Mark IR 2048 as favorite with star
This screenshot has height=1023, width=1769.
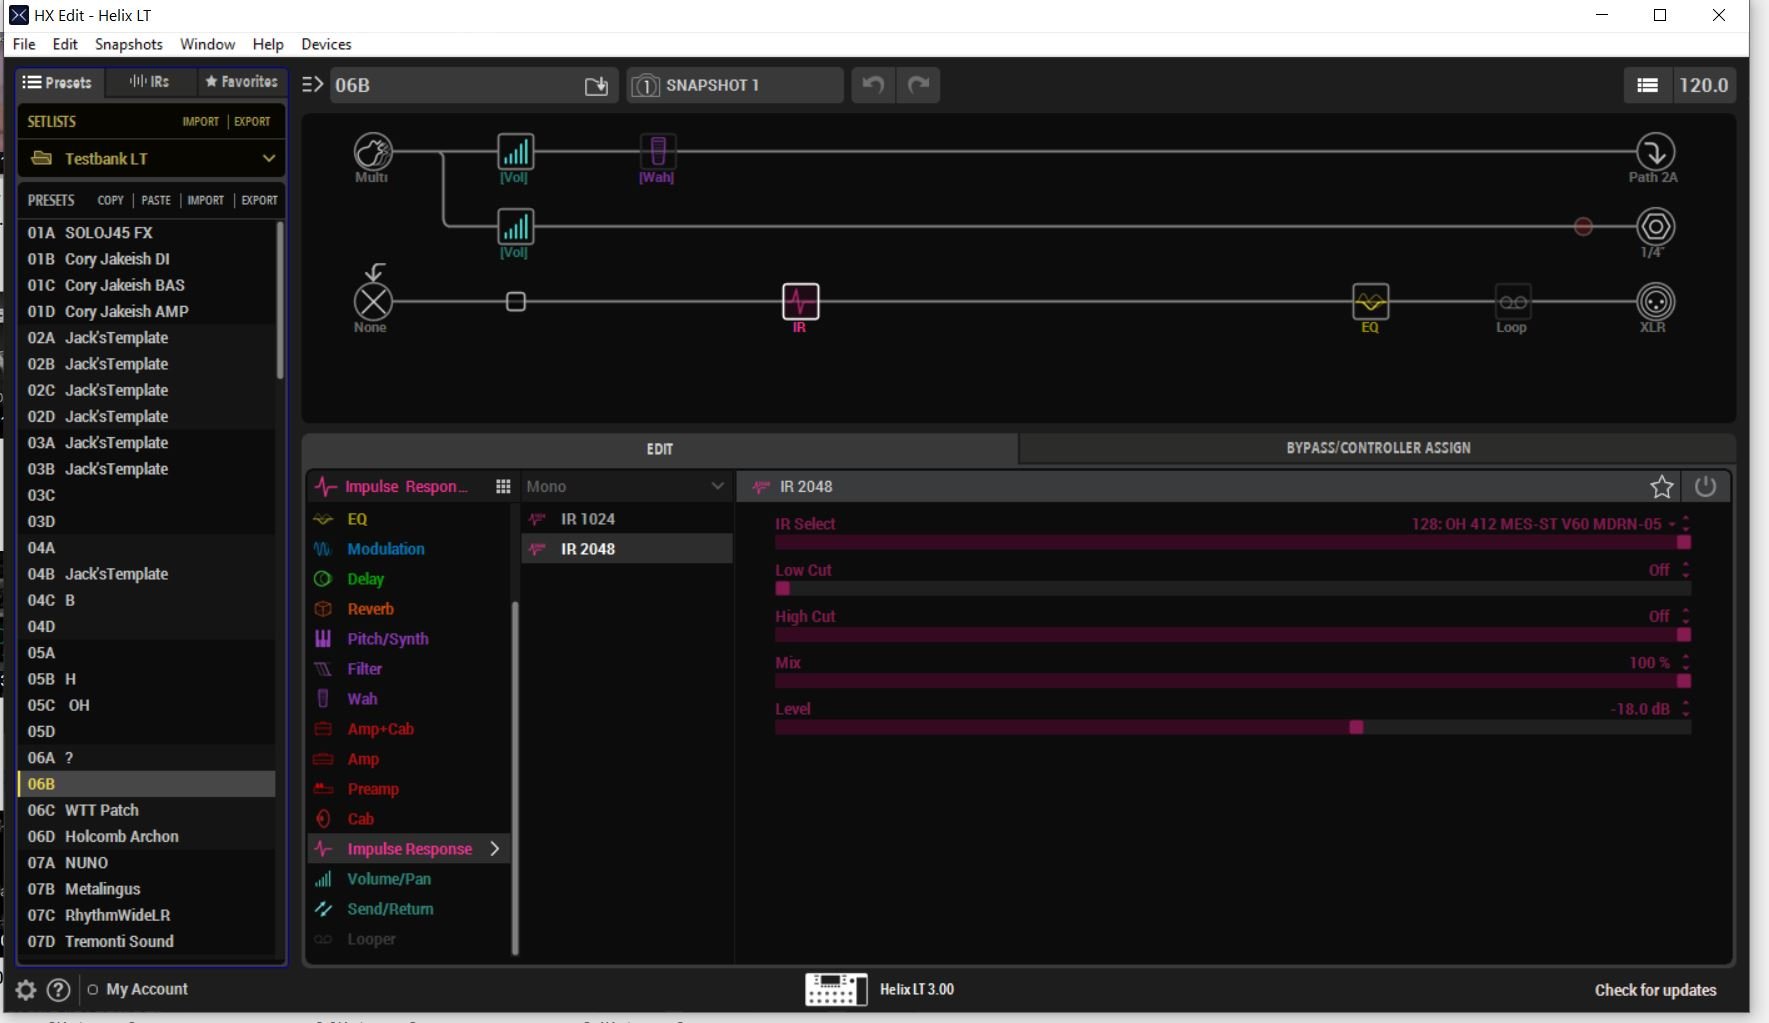coord(1661,487)
